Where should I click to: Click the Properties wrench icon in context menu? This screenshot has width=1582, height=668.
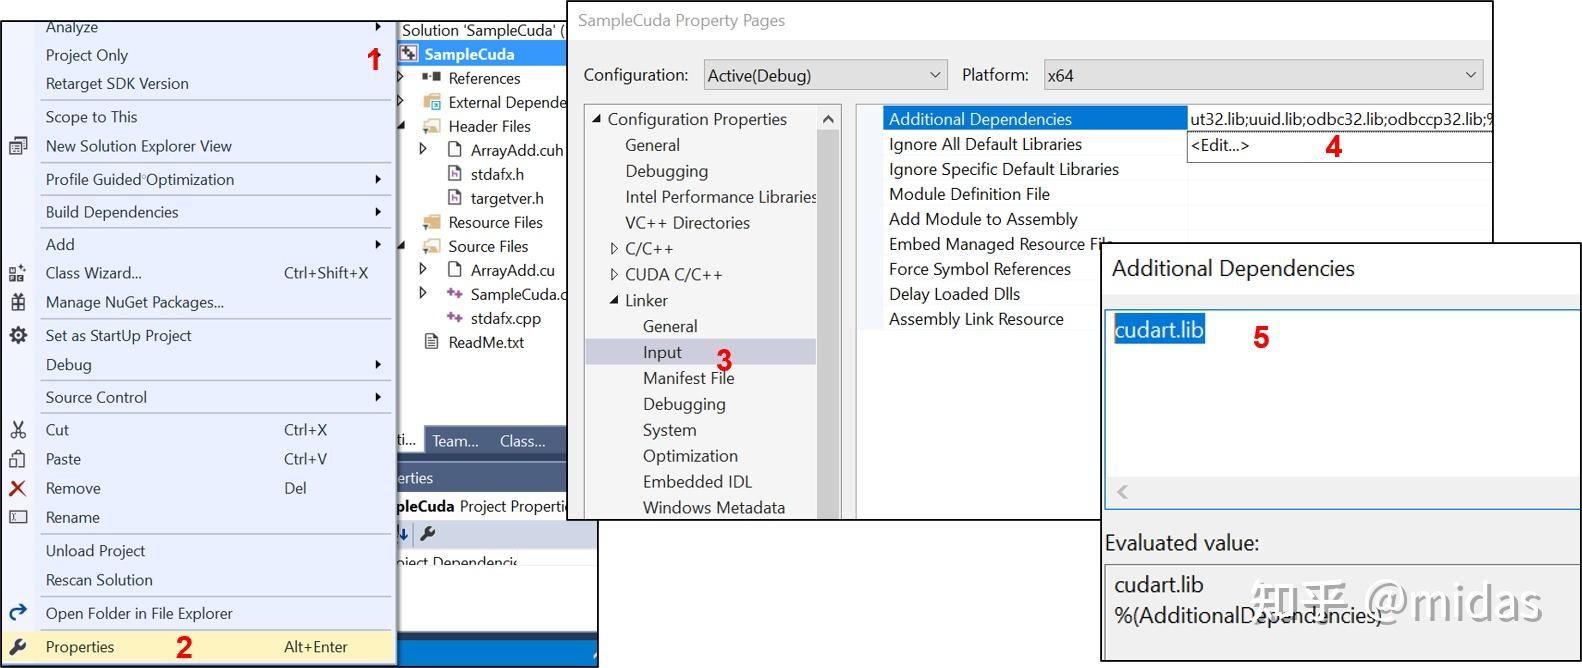pyautogui.click(x=18, y=647)
